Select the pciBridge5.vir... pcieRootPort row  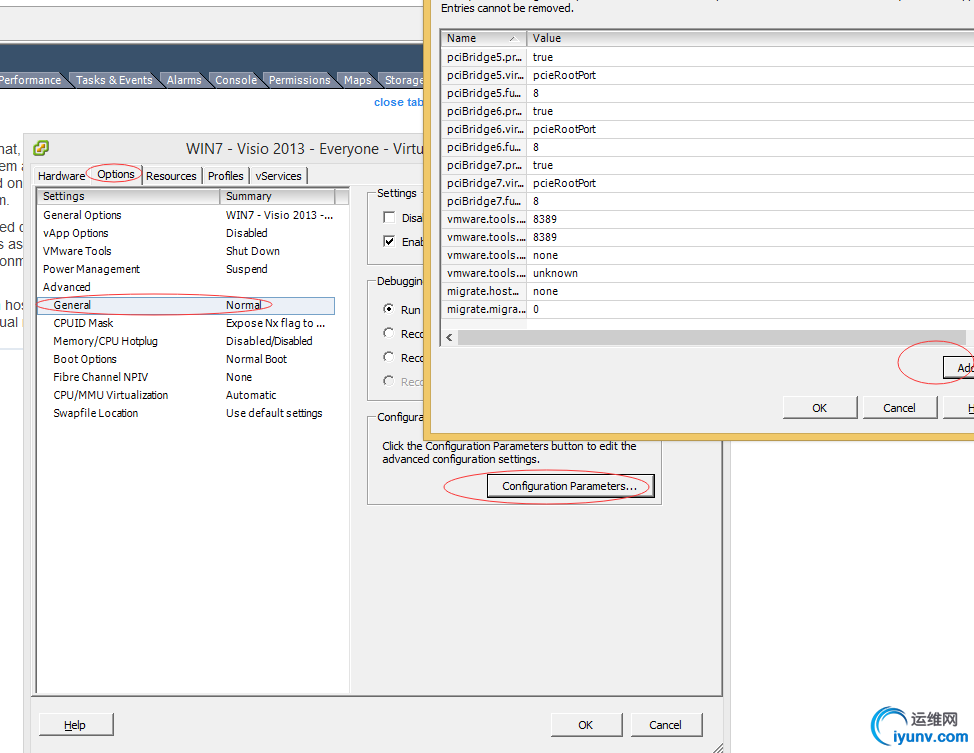(x=708, y=75)
